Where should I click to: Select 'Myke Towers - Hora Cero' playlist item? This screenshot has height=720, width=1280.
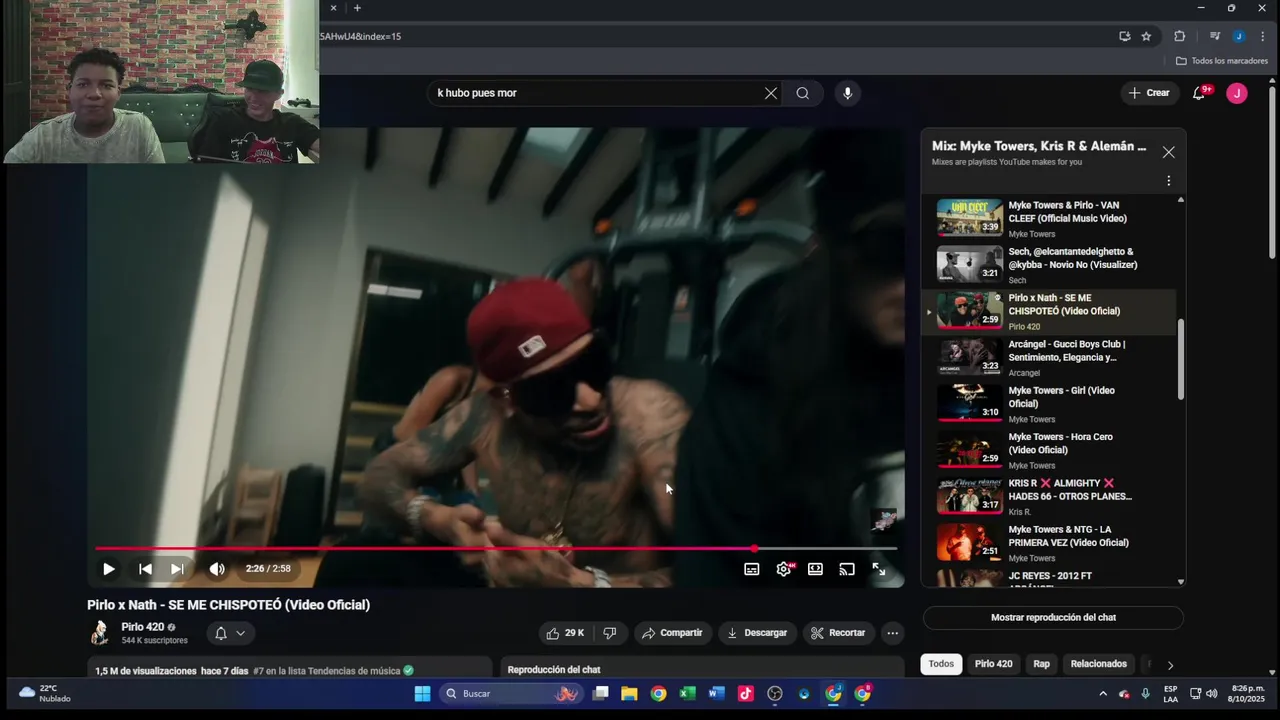click(x=1047, y=450)
